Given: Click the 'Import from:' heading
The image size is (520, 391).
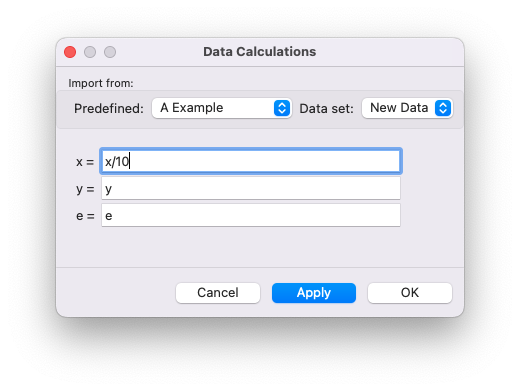Looking at the screenshot, I should [x=101, y=83].
